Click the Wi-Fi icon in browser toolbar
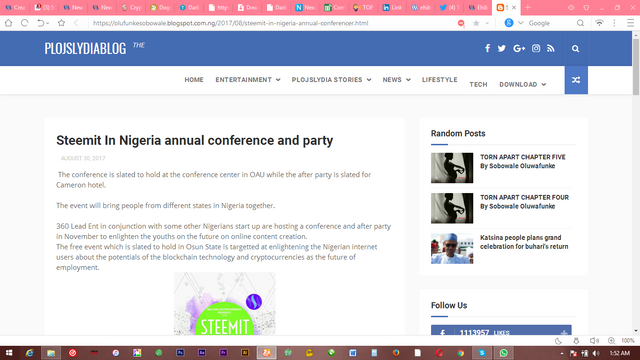The image size is (640, 360). pyautogui.click(x=599, y=23)
